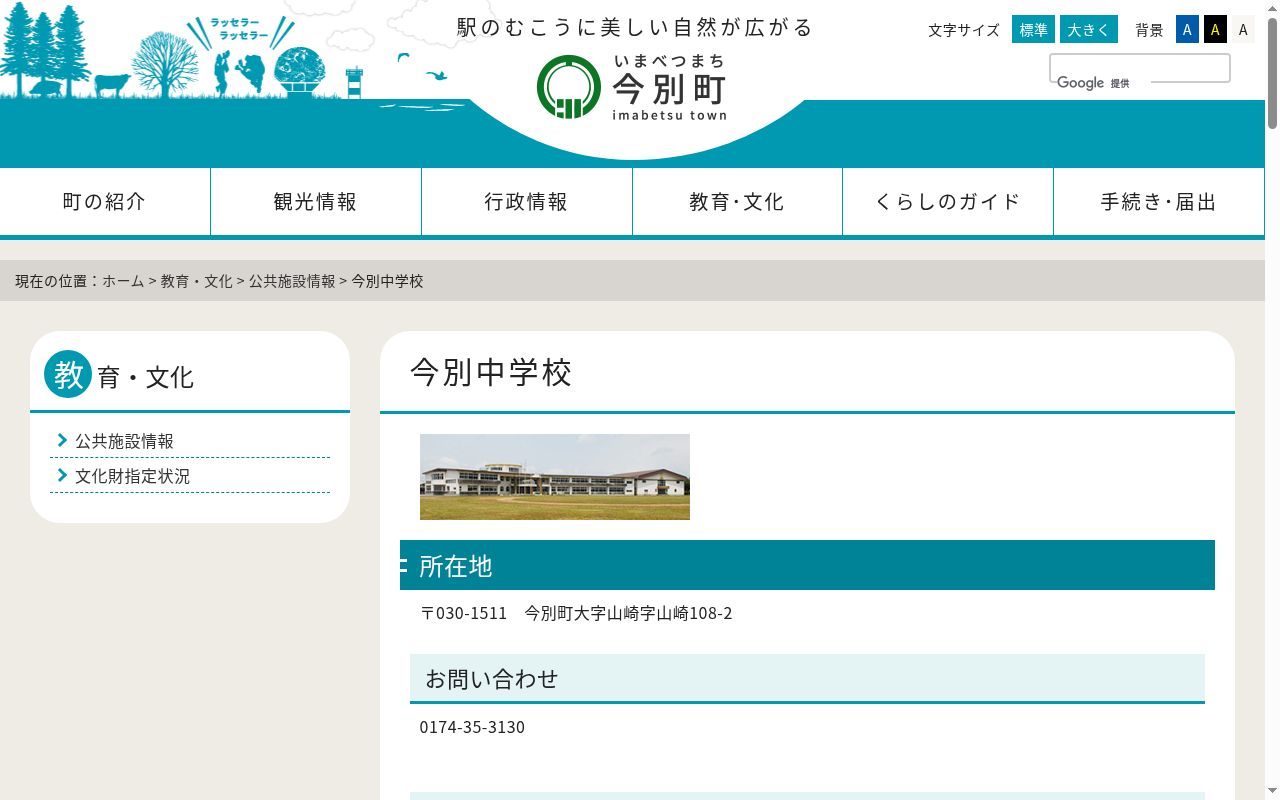Click the chevron beside 公共施設情報
1280x800 pixels.
coord(62,440)
